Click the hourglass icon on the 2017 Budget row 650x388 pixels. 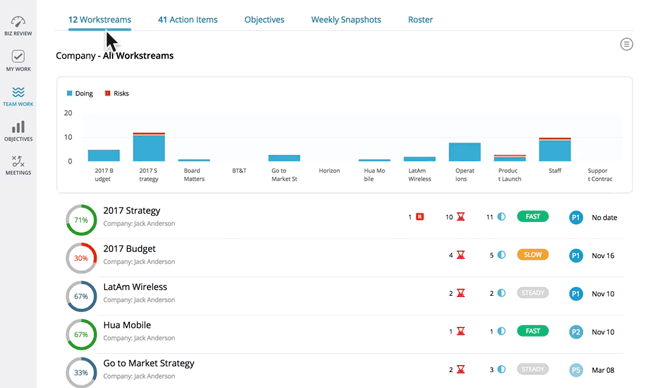(x=461, y=255)
